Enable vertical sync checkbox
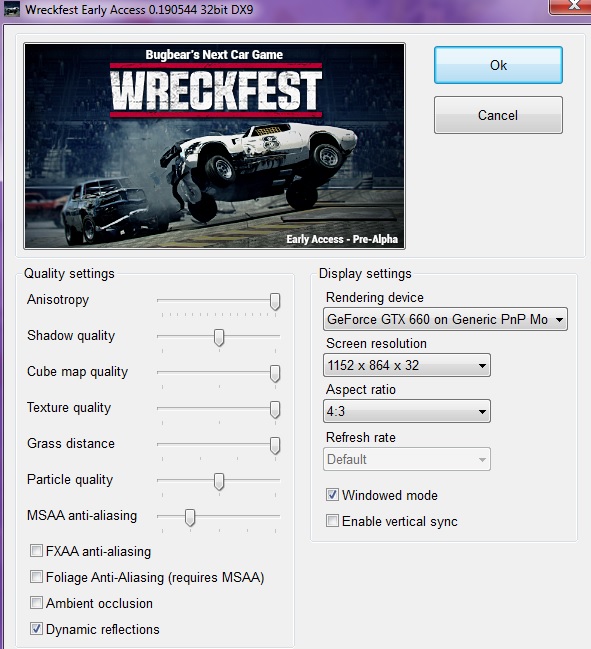591x649 pixels. click(x=332, y=521)
